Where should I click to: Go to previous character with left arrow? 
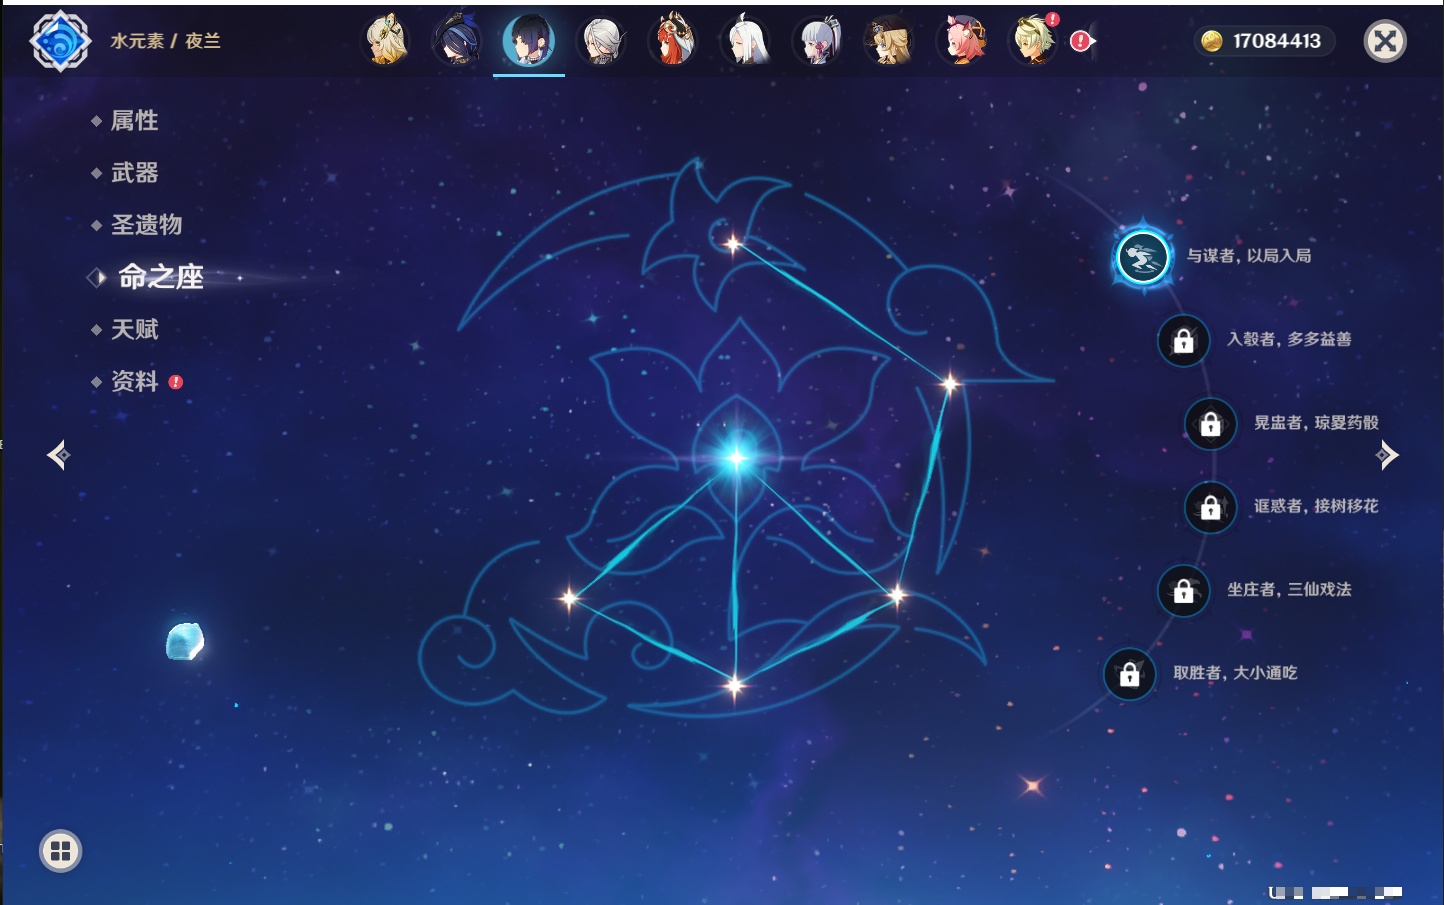(59, 455)
